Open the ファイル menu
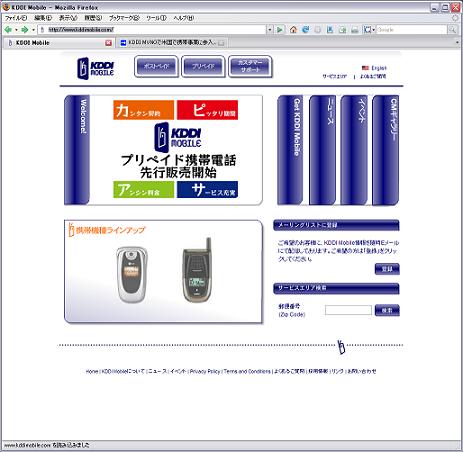The height and width of the screenshot is (452, 463). tap(16, 18)
